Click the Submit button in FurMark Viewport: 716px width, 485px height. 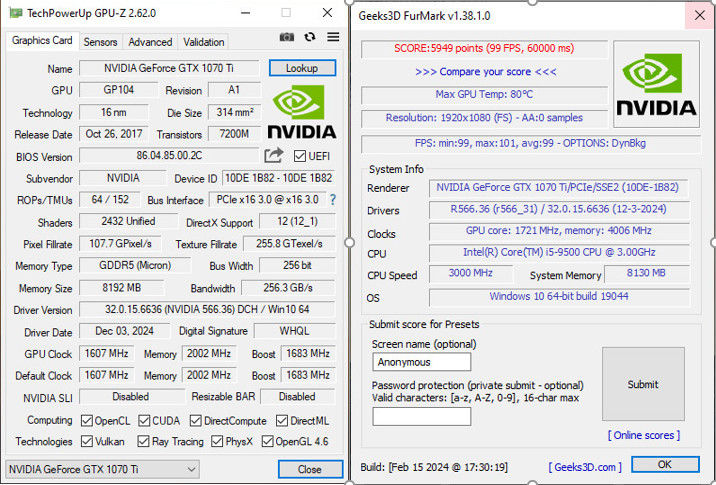pos(643,384)
